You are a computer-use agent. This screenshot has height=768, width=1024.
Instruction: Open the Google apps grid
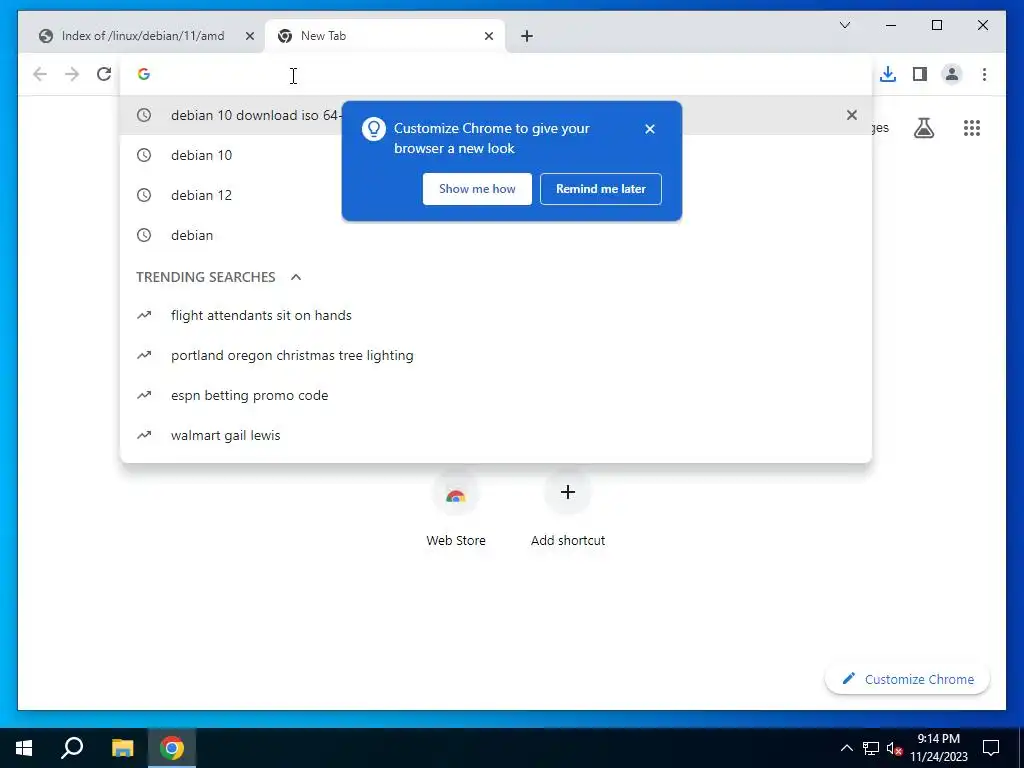[x=972, y=128]
